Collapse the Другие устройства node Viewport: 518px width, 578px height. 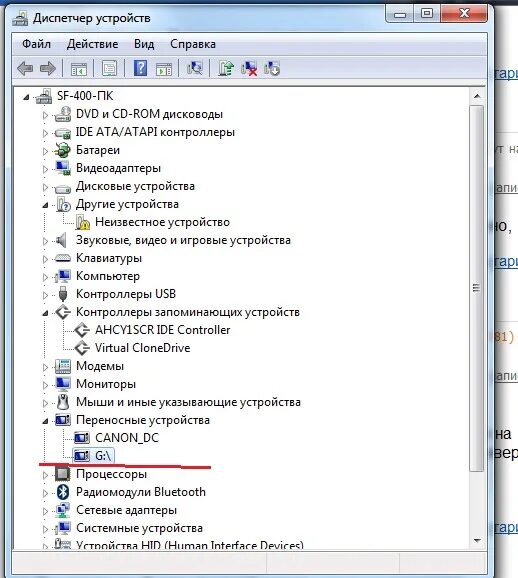pyautogui.click(x=45, y=205)
